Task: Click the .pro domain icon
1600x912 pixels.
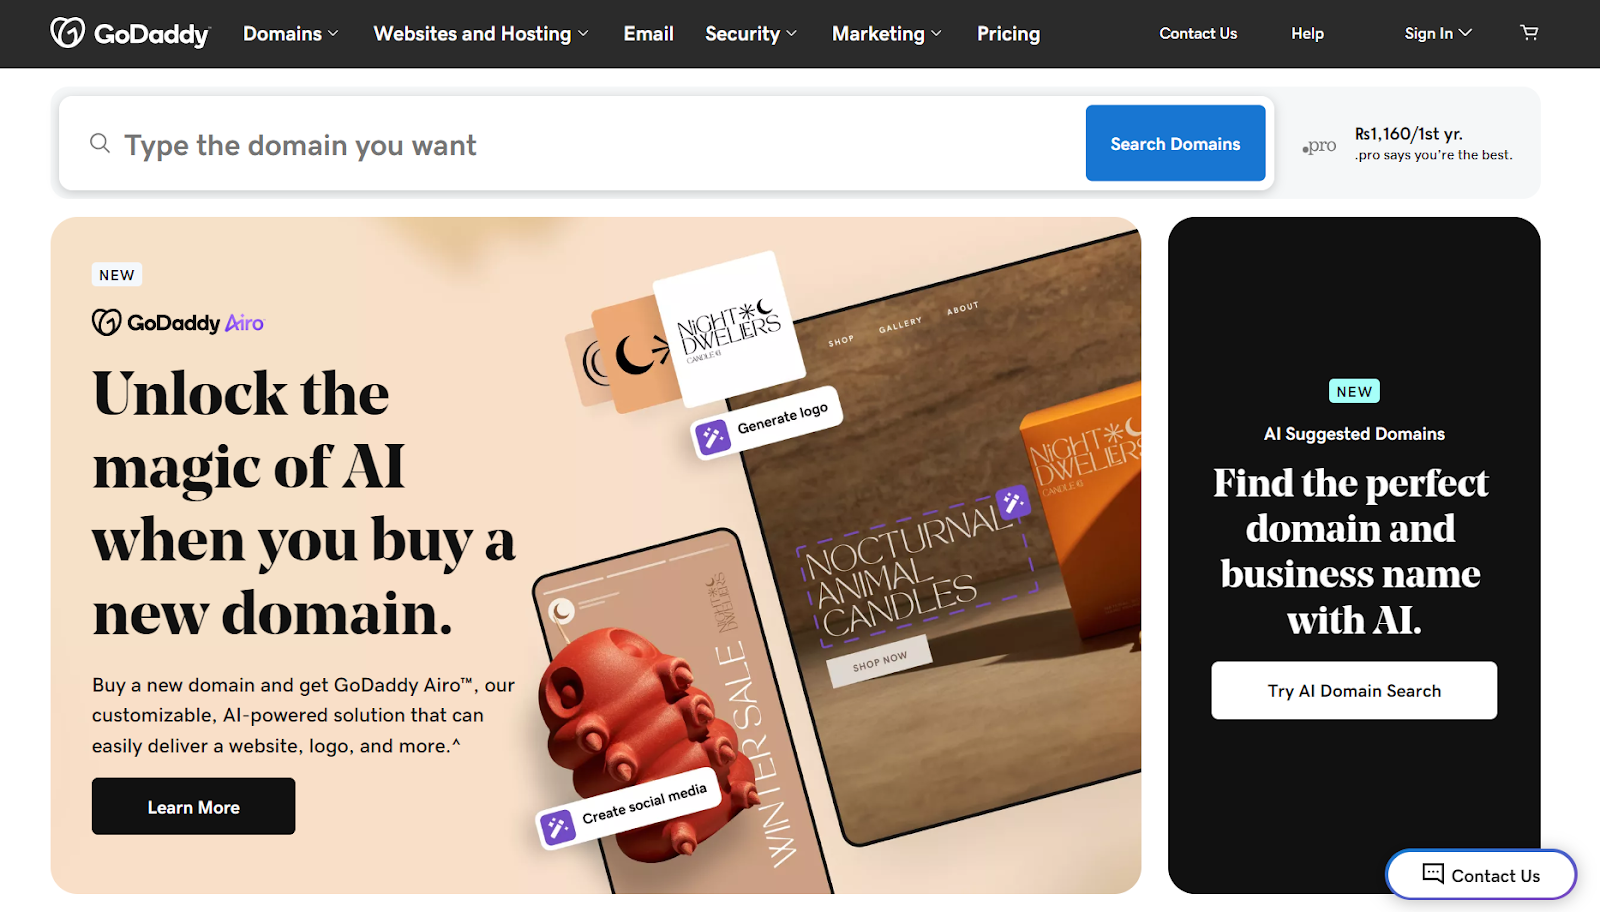Action: click(x=1319, y=146)
